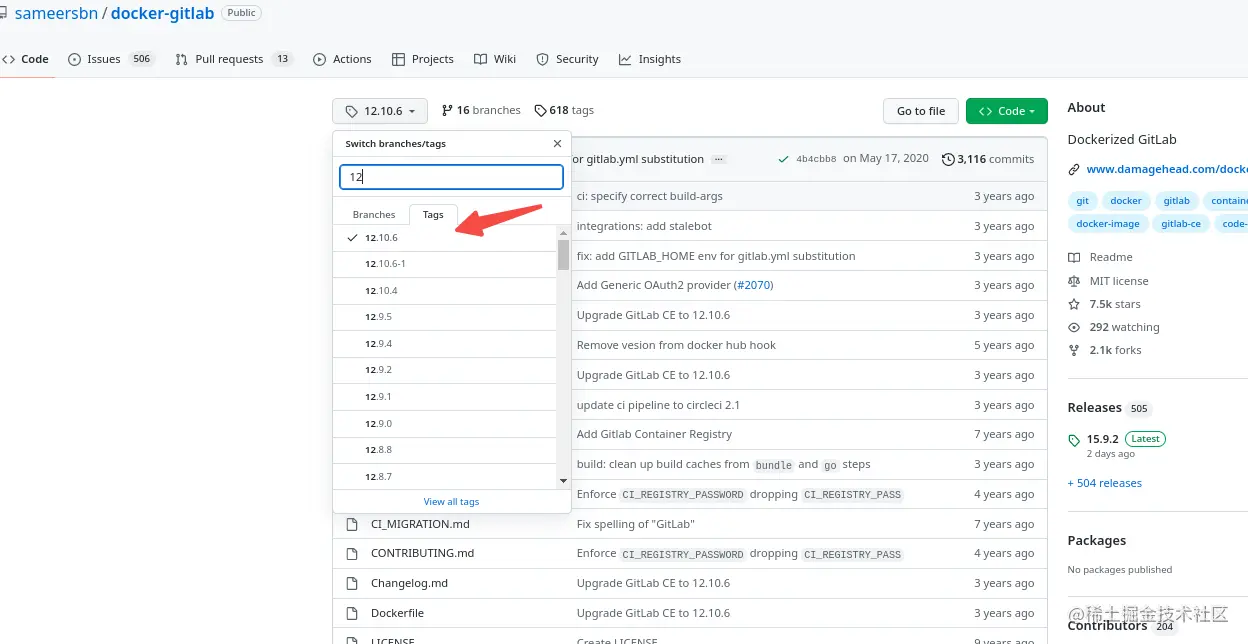The height and width of the screenshot is (644, 1248).
Task: Go to Pull requests tab
Action: pos(233,59)
